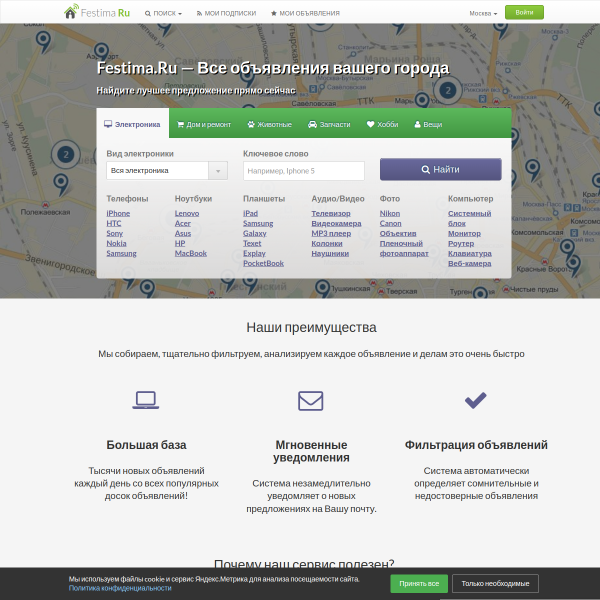Open the Колонки link
This screenshot has height=600, width=600.
[x=327, y=243]
